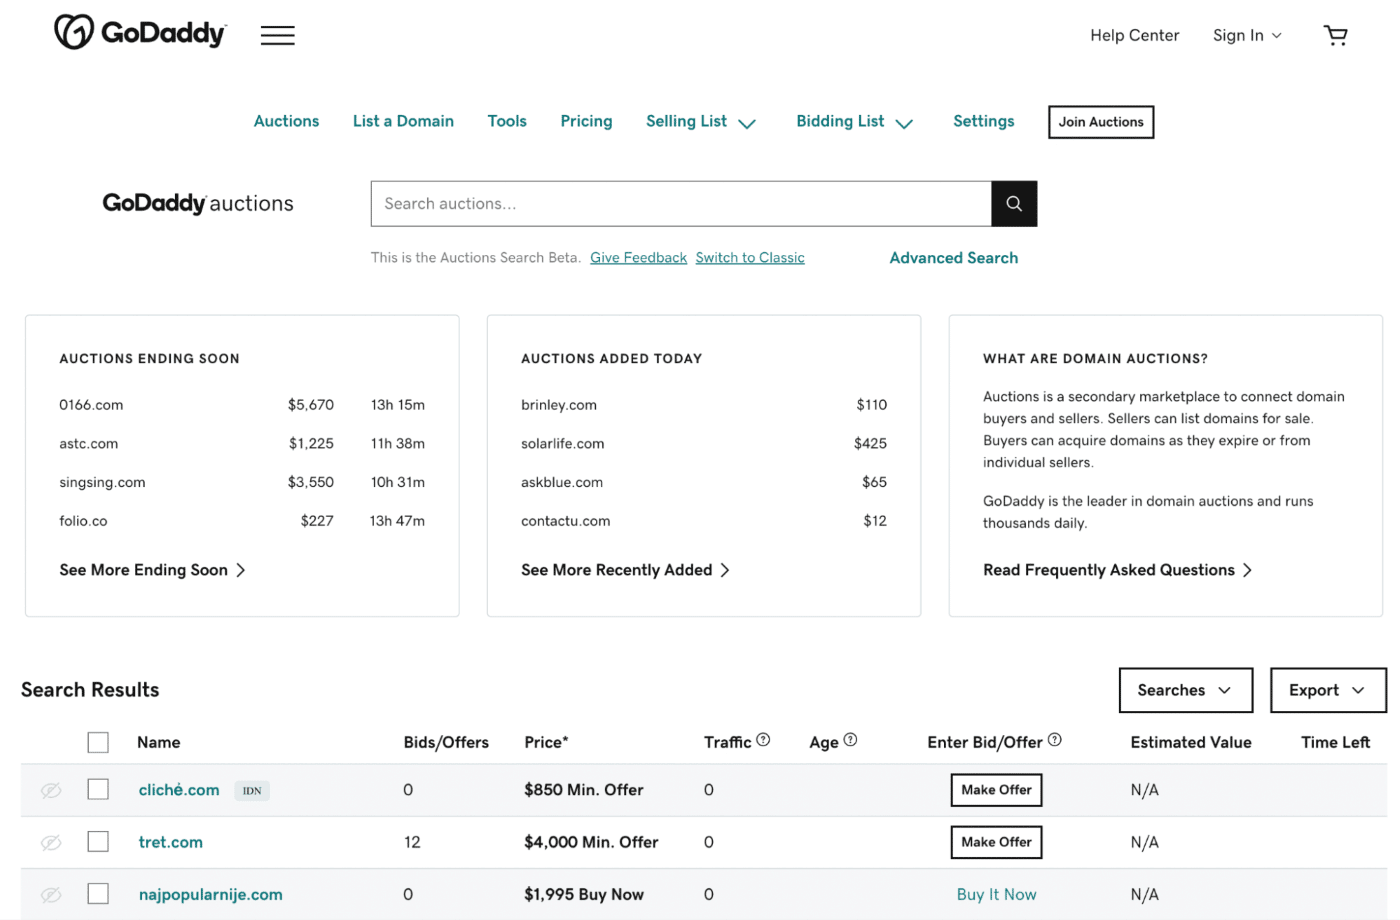Click the search magnifier button
The image size is (1400, 920).
coord(1013,203)
